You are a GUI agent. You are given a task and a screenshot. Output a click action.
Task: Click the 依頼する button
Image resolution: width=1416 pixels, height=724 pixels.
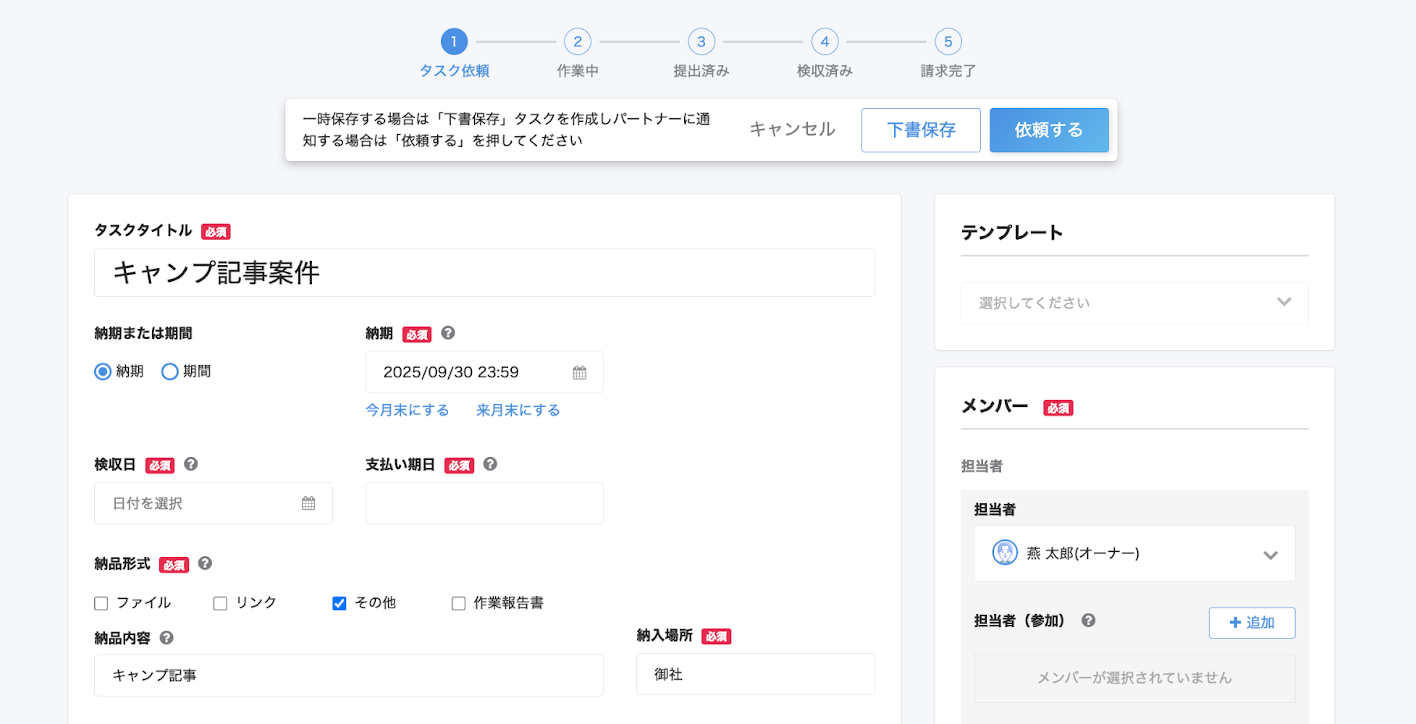(1049, 130)
